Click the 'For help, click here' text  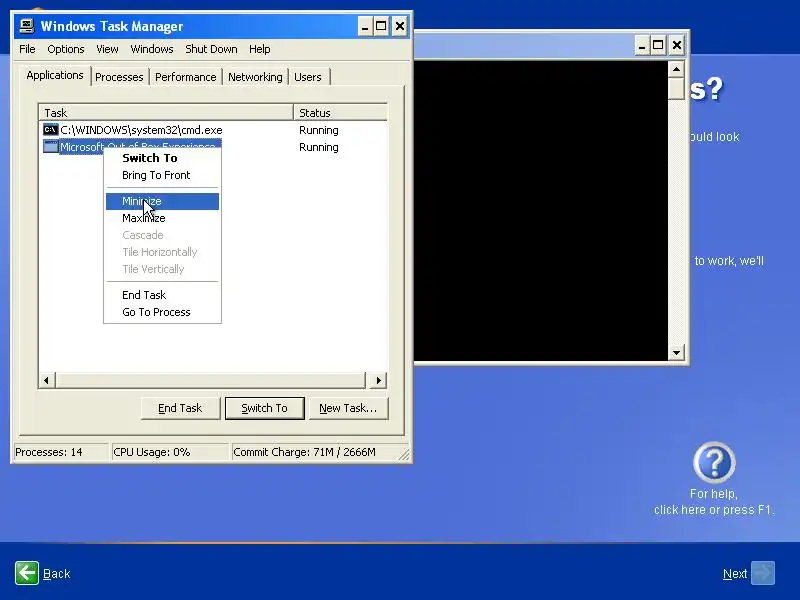tap(714, 502)
